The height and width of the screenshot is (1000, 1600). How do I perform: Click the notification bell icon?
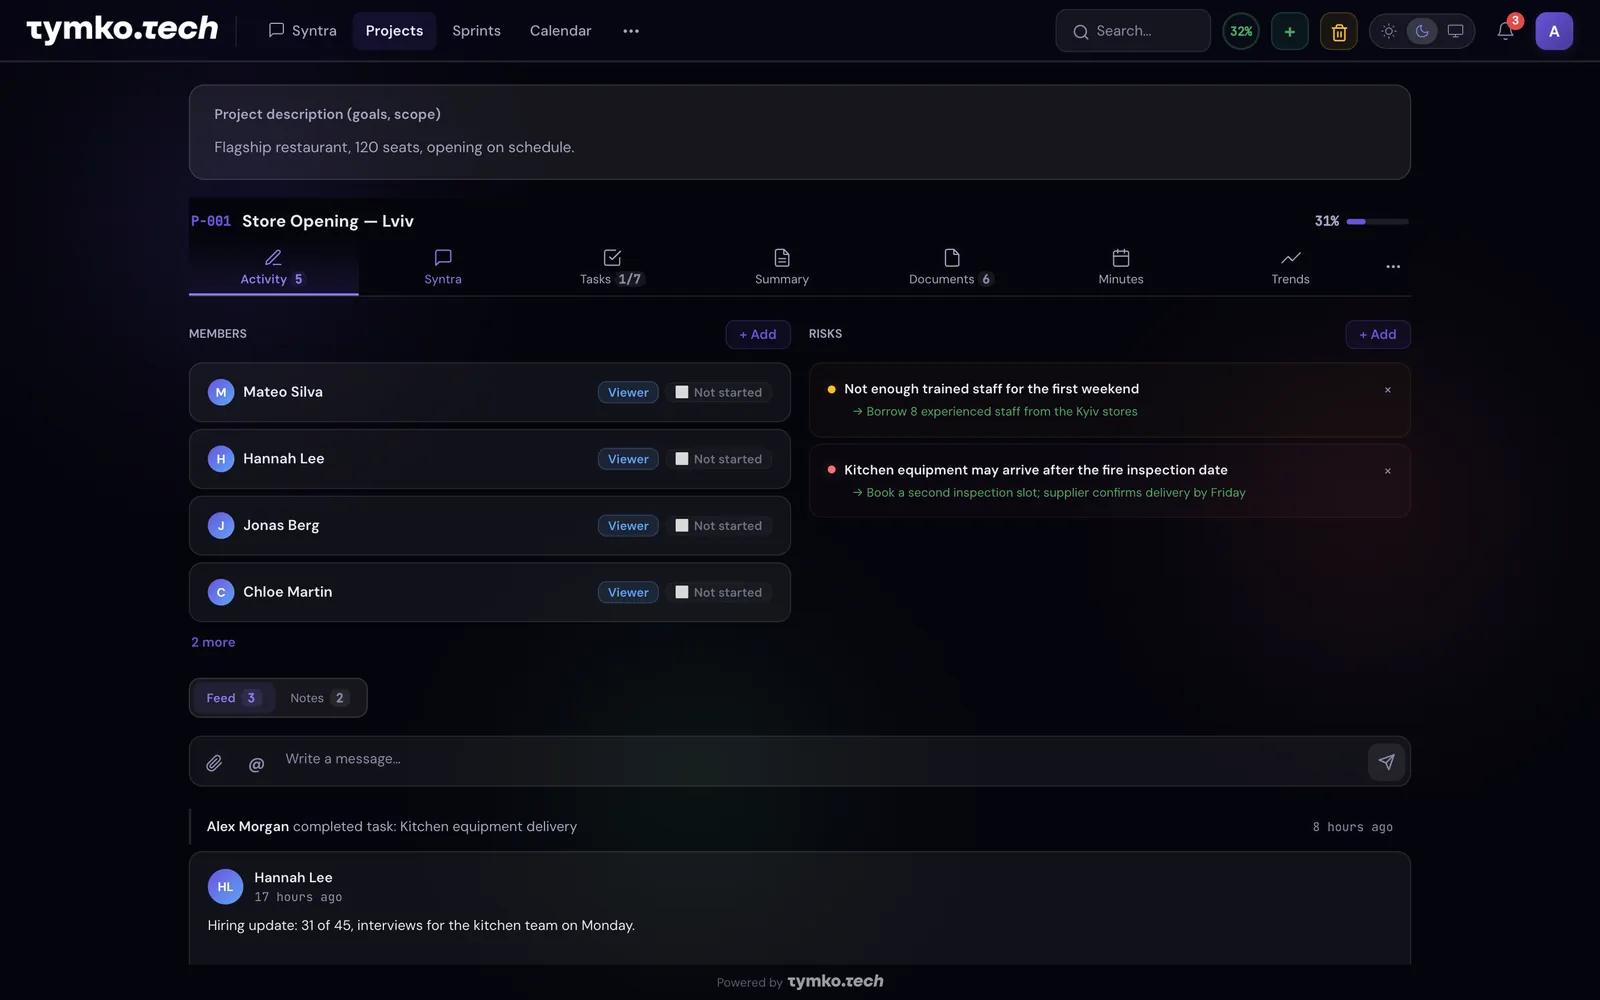(x=1505, y=31)
